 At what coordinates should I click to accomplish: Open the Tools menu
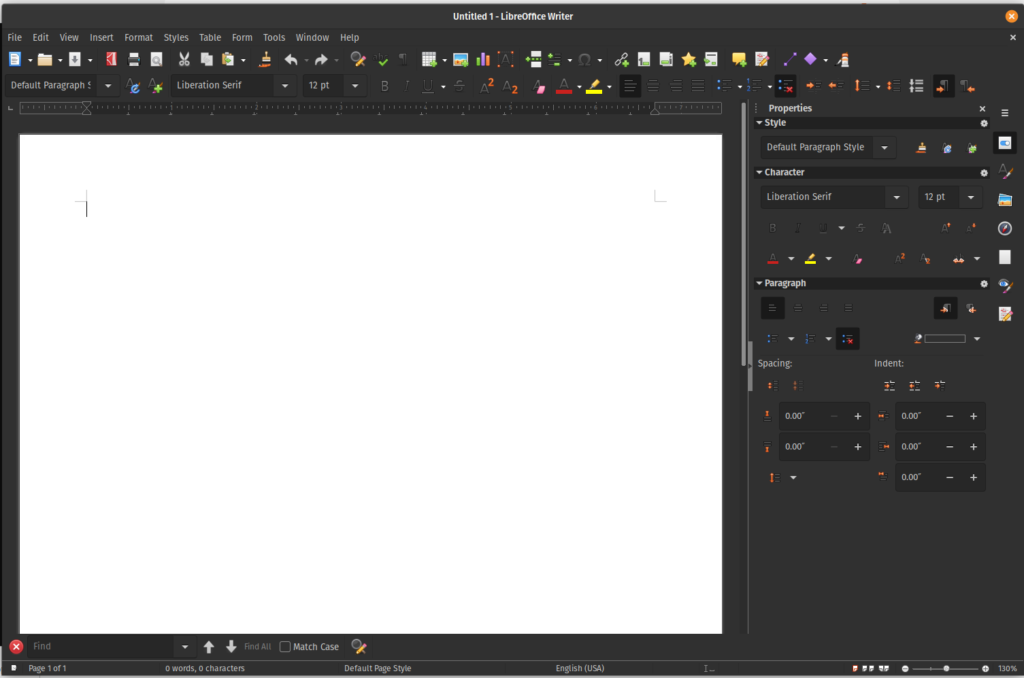274,38
